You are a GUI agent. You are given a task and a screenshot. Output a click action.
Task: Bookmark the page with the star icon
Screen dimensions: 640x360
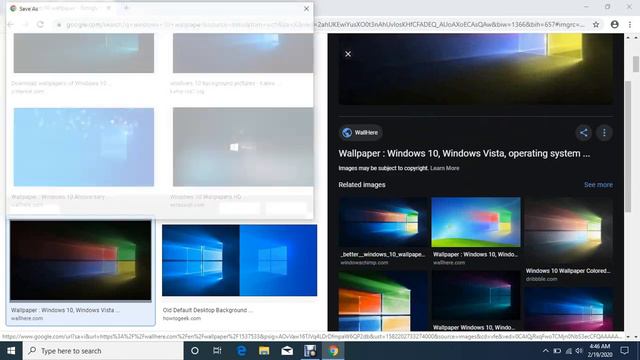(x=596, y=24)
